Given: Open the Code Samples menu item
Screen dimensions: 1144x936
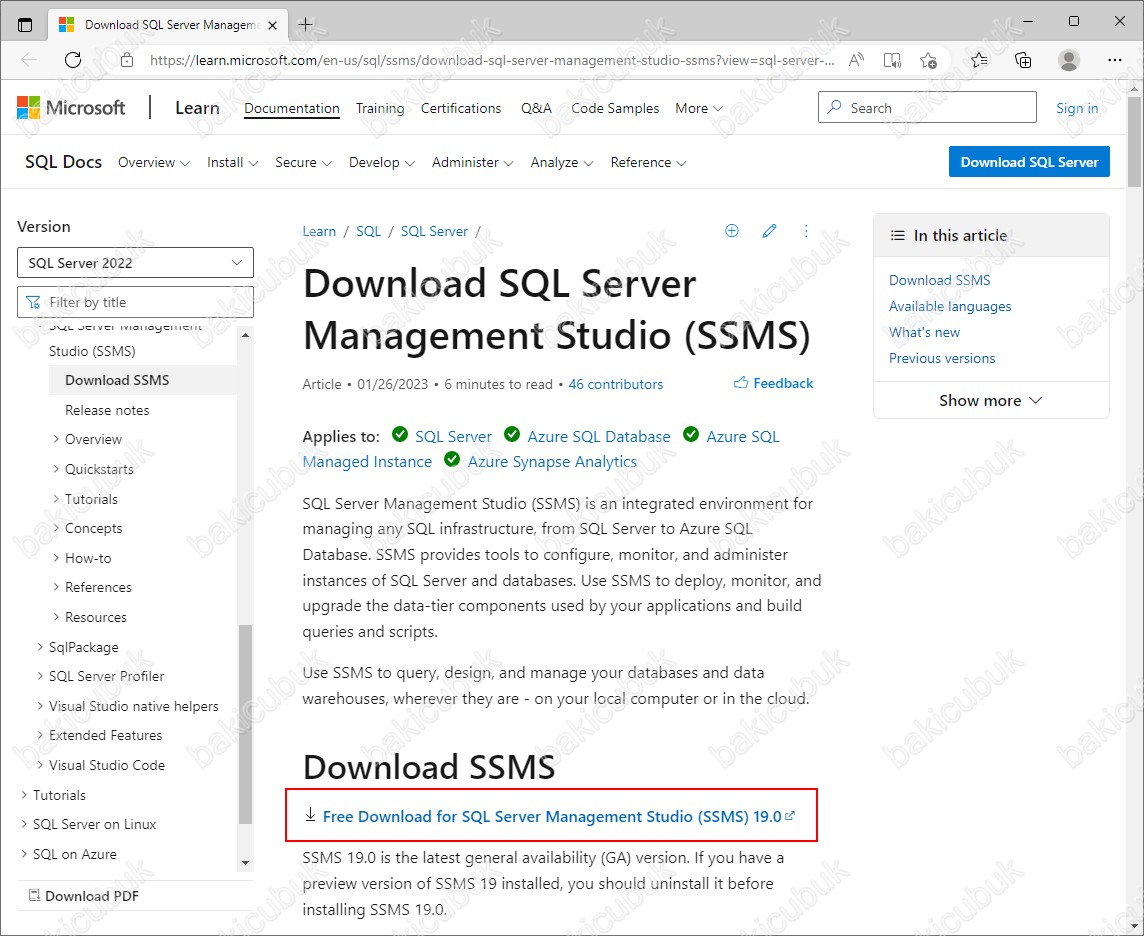Looking at the screenshot, I should (615, 108).
